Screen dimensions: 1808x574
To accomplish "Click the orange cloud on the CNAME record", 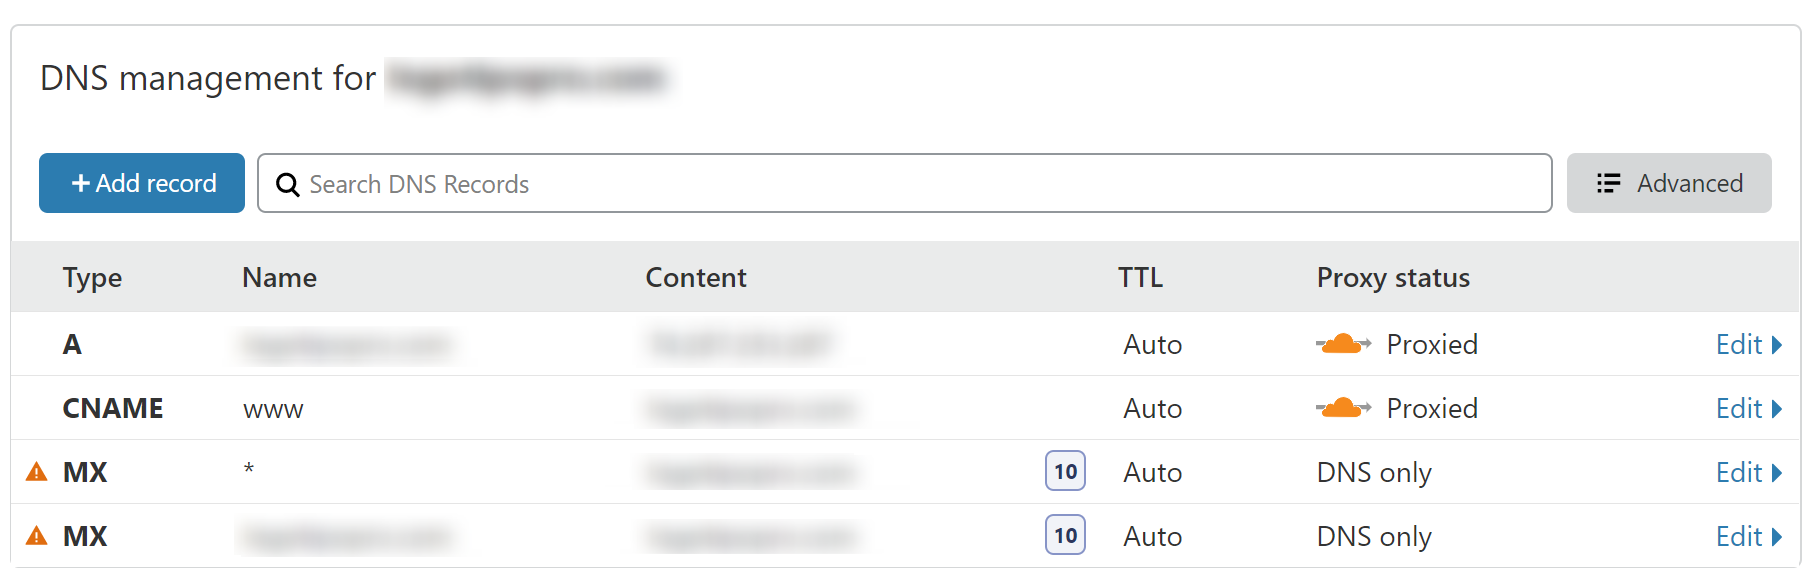I will [1342, 408].
